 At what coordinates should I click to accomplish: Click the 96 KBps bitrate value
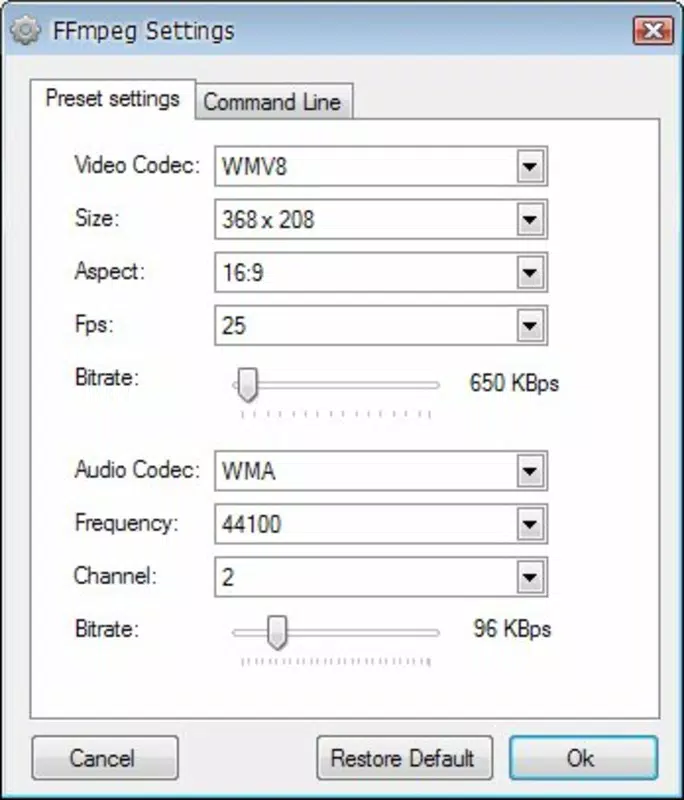(x=512, y=629)
